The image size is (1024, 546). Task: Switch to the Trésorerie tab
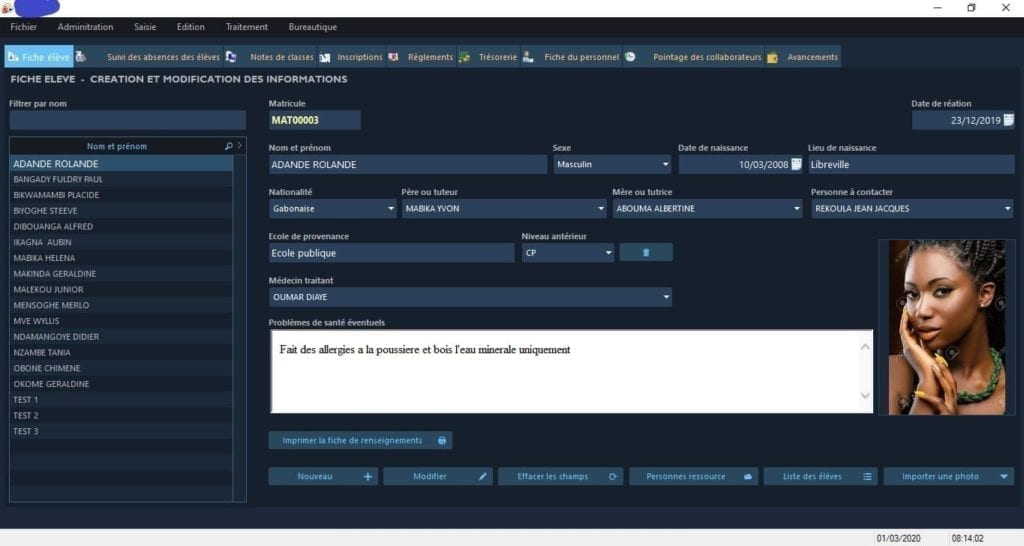click(497, 57)
